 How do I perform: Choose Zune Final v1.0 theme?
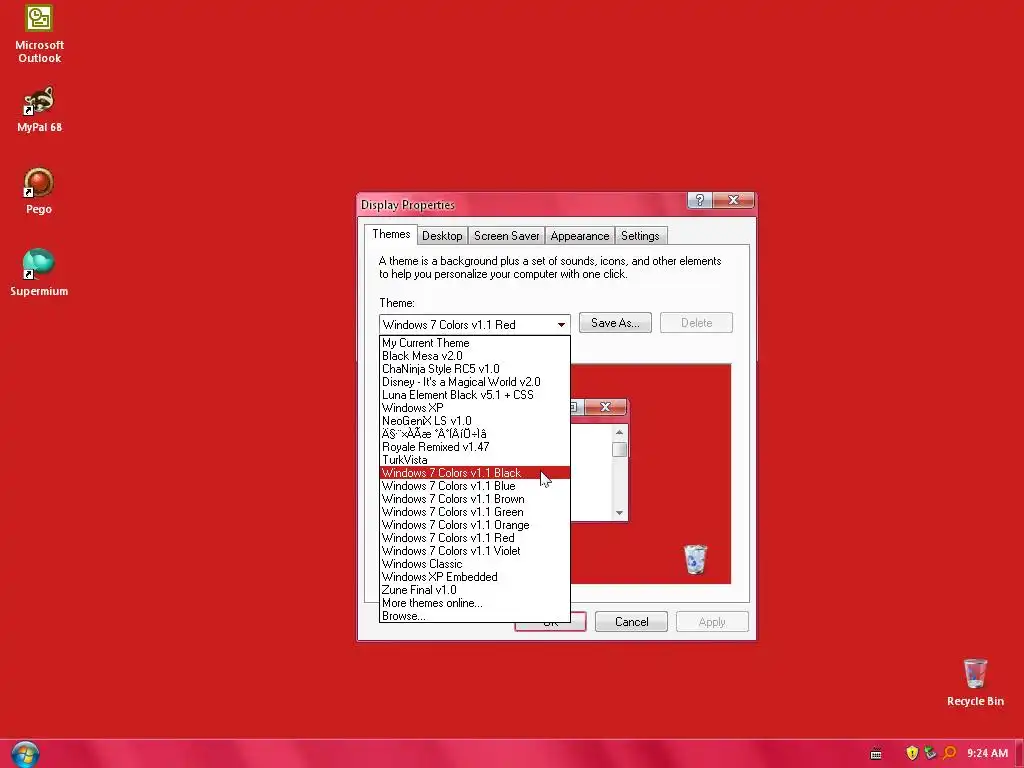pyautogui.click(x=475, y=590)
